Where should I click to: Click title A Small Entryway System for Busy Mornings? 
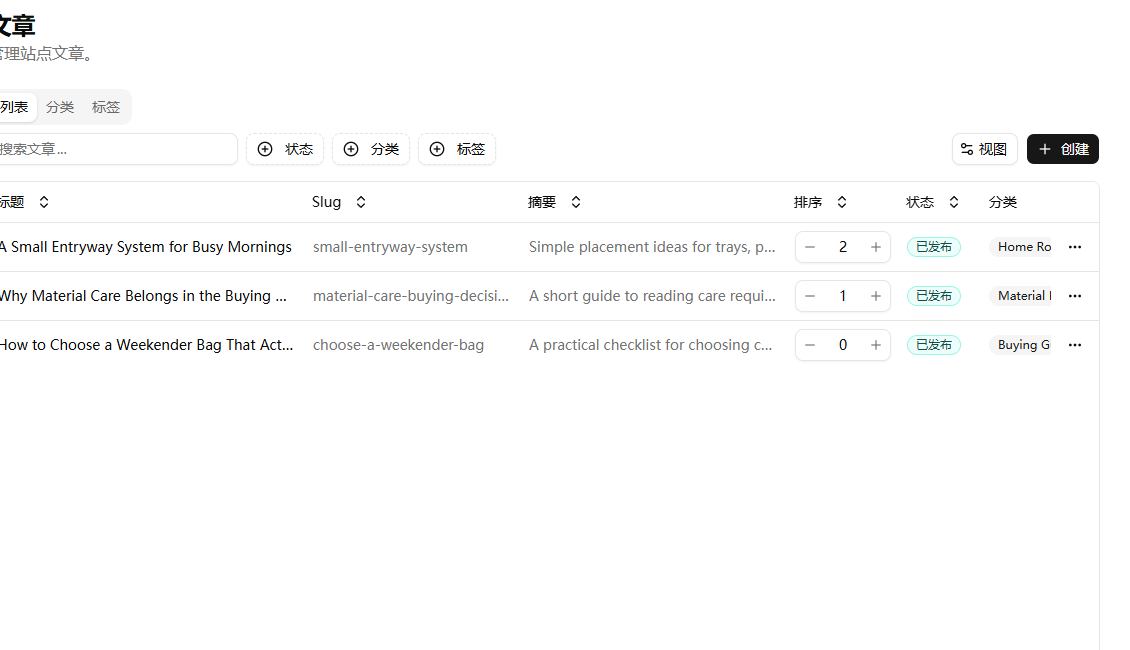tap(146, 247)
